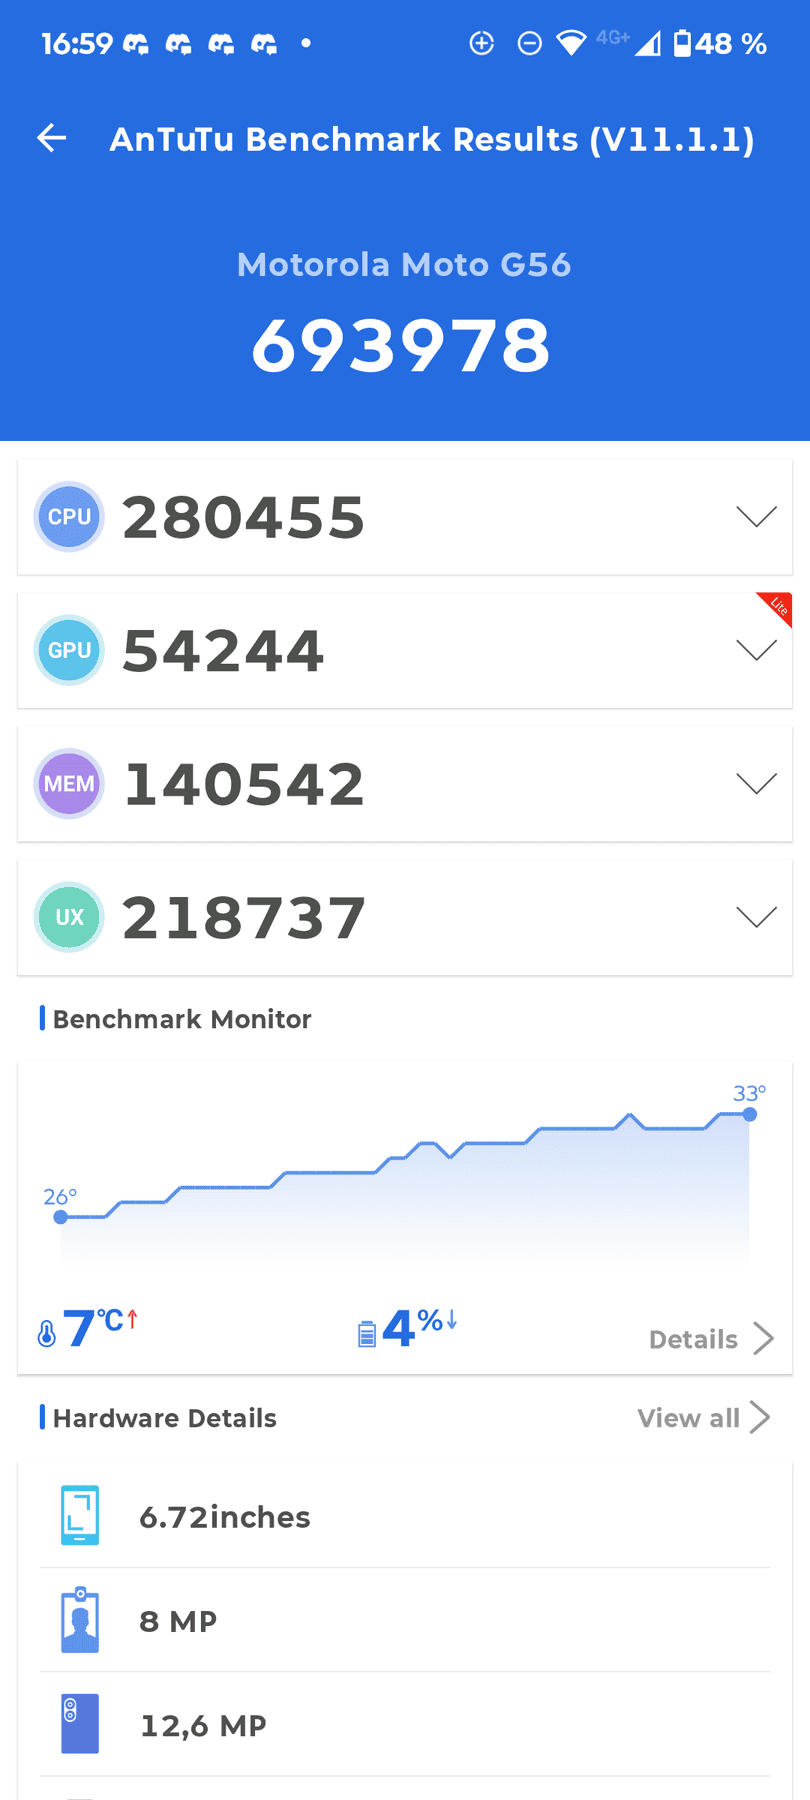Select the 12,6 MP camera row
This screenshot has height=1800, width=810.
[x=405, y=1724]
